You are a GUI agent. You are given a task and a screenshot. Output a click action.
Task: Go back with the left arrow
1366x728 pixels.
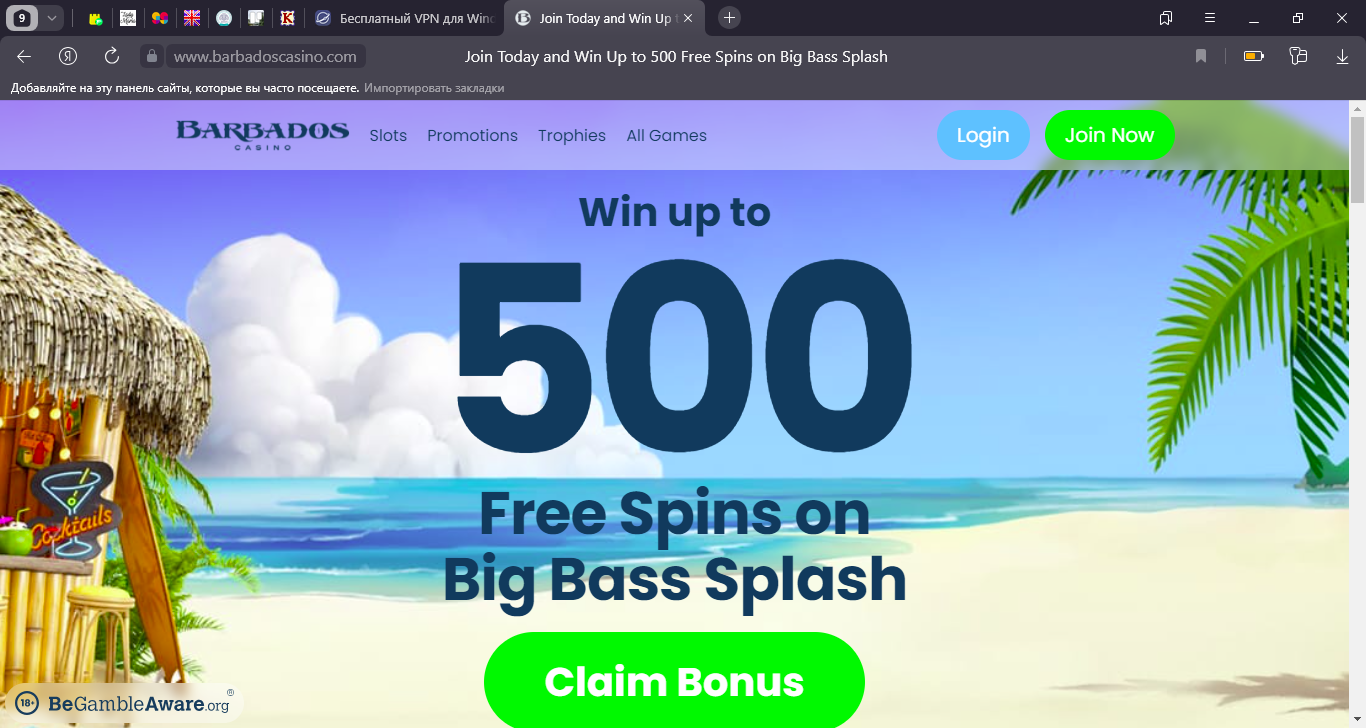(24, 57)
